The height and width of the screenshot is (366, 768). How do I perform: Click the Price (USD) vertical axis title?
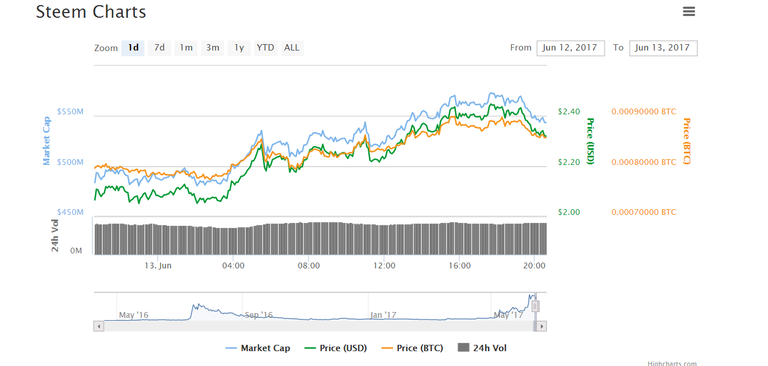590,141
